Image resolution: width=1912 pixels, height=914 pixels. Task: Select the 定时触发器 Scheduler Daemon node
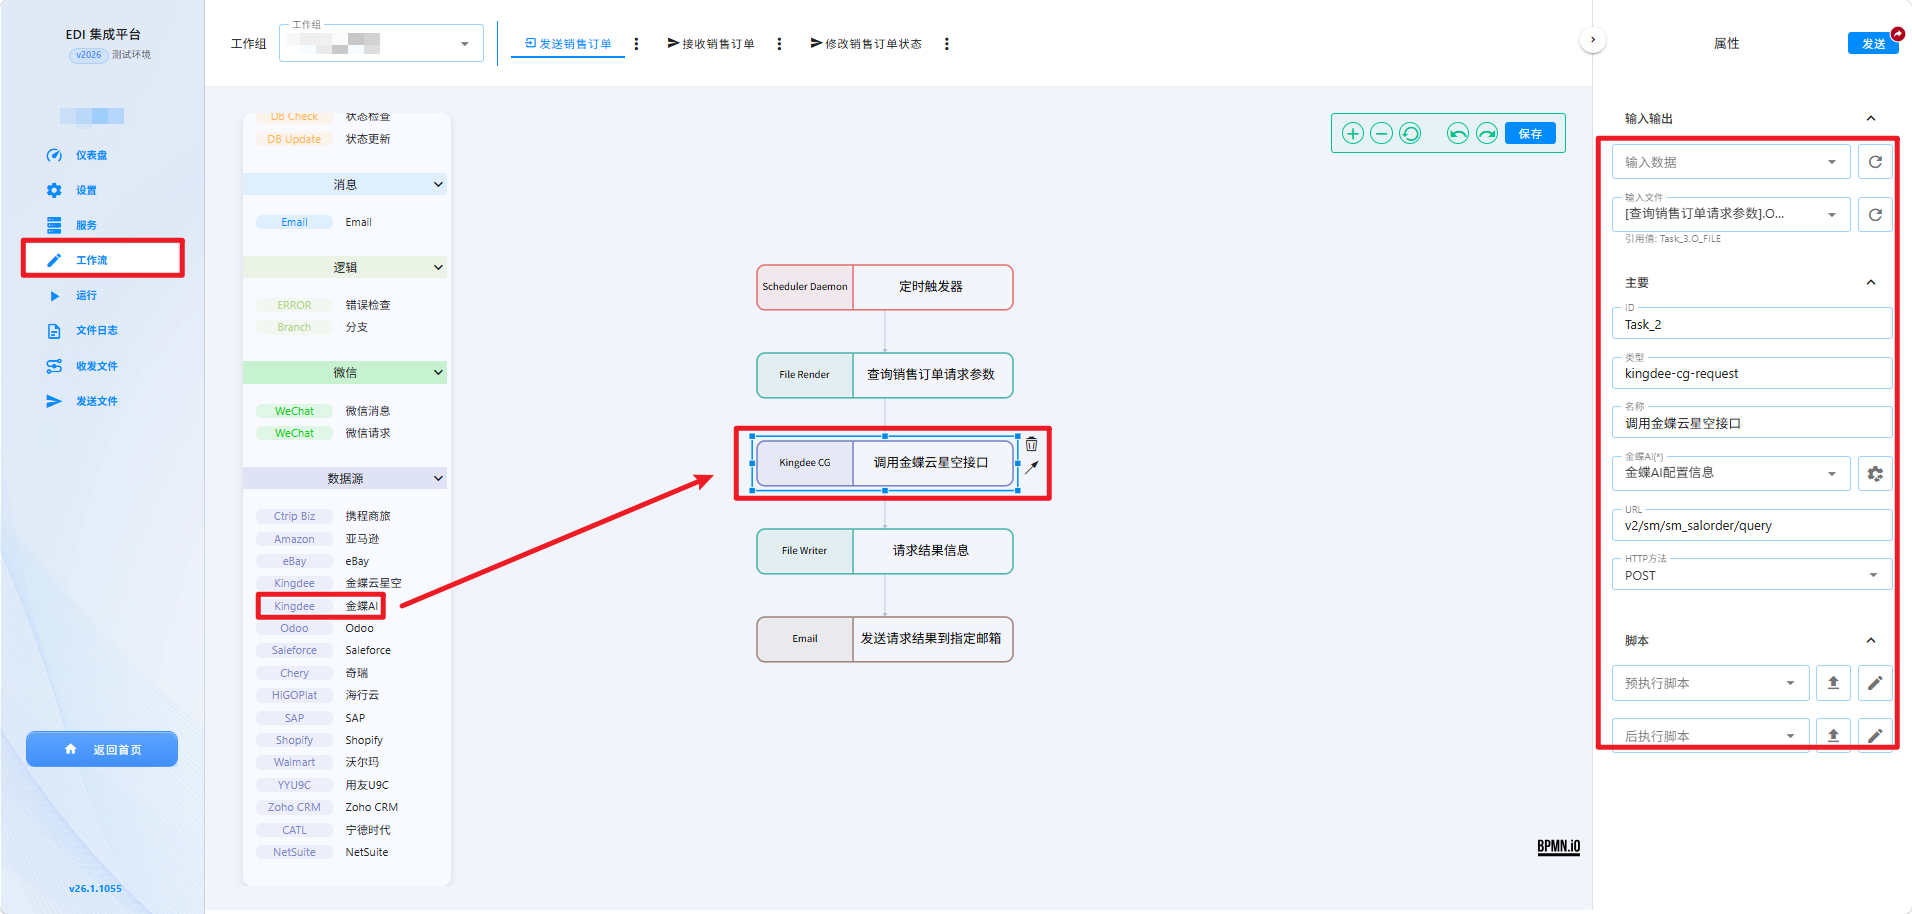click(x=885, y=287)
